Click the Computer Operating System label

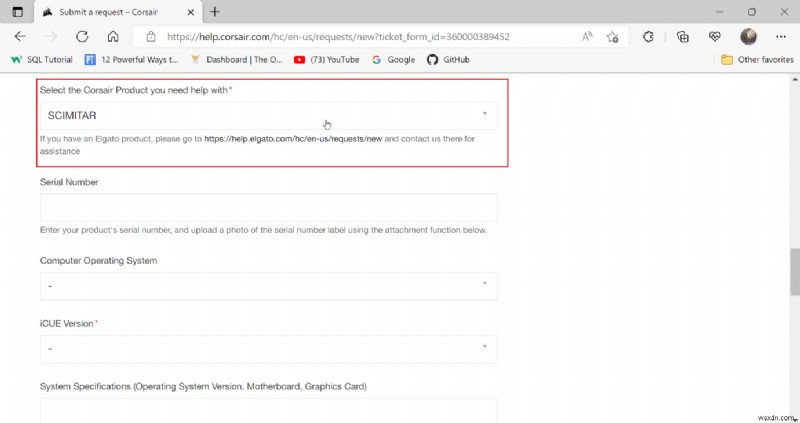pyautogui.click(x=98, y=261)
